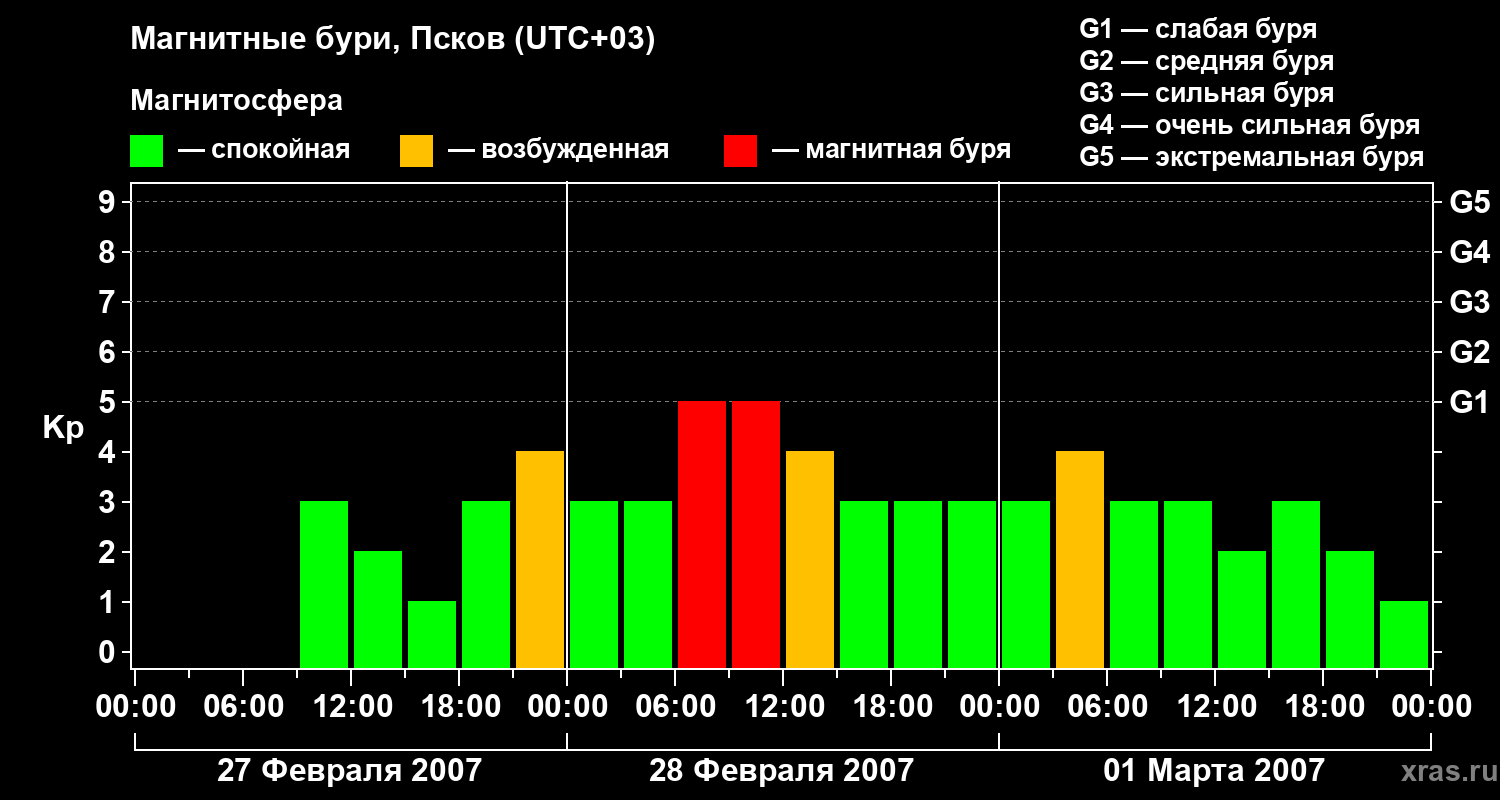Click the red 'магнитная буря' legend swatch

(x=740, y=150)
